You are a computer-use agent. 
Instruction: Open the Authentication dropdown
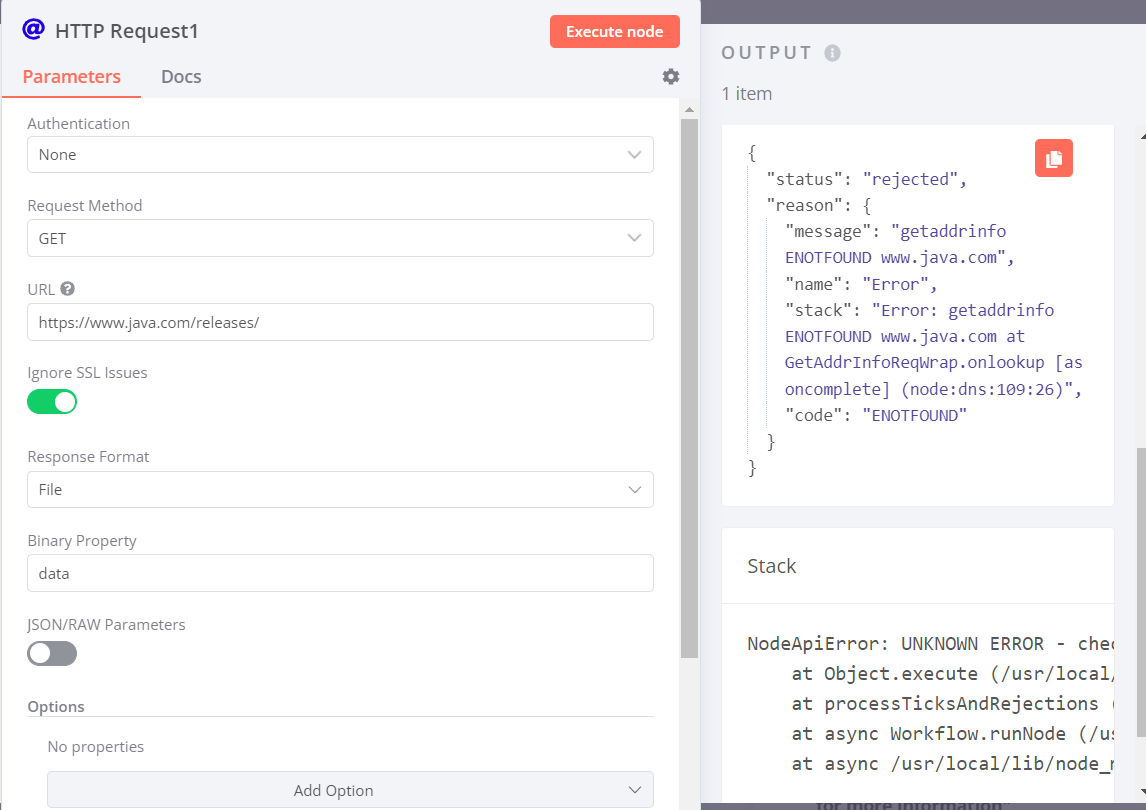click(x=340, y=154)
